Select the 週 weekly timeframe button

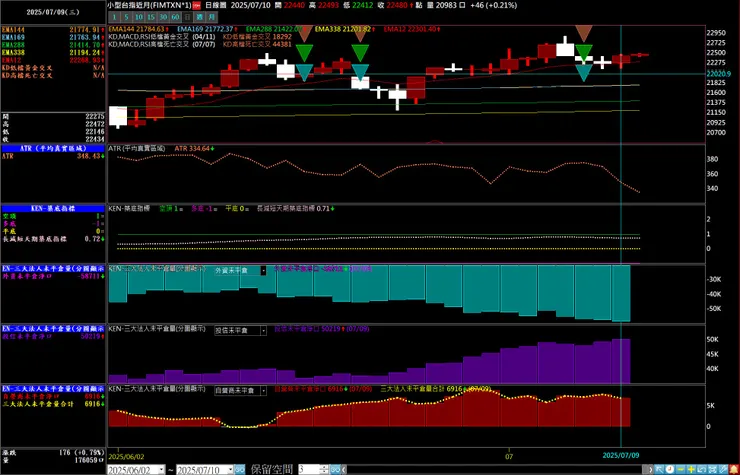(200, 17)
